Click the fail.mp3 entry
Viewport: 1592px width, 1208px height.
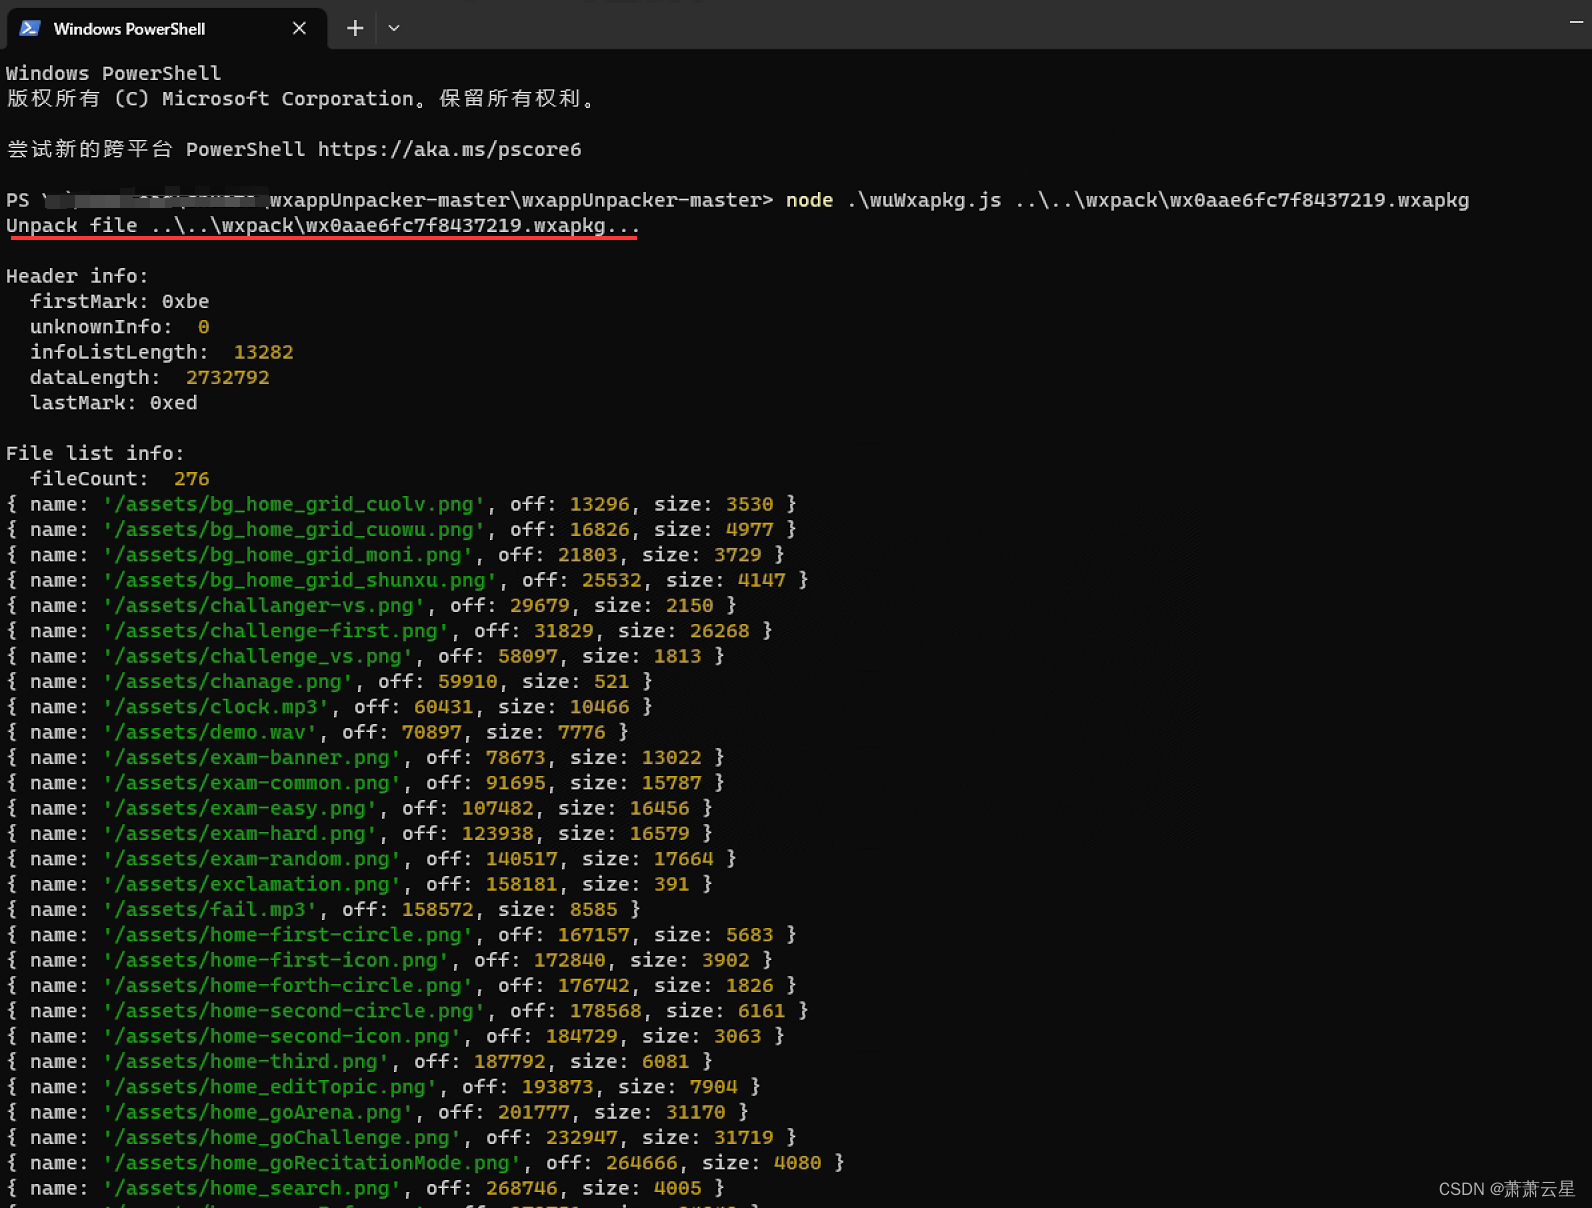coord(323,910)
